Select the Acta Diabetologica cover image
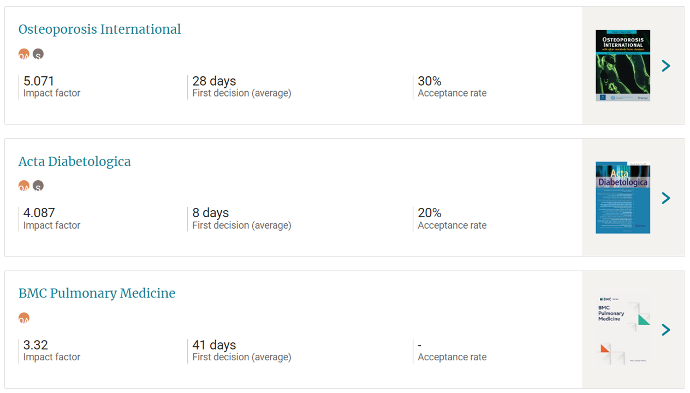Image resolution: width=690 pixels, height=393 pixels. pyautogui.click(x=623, y=198)
